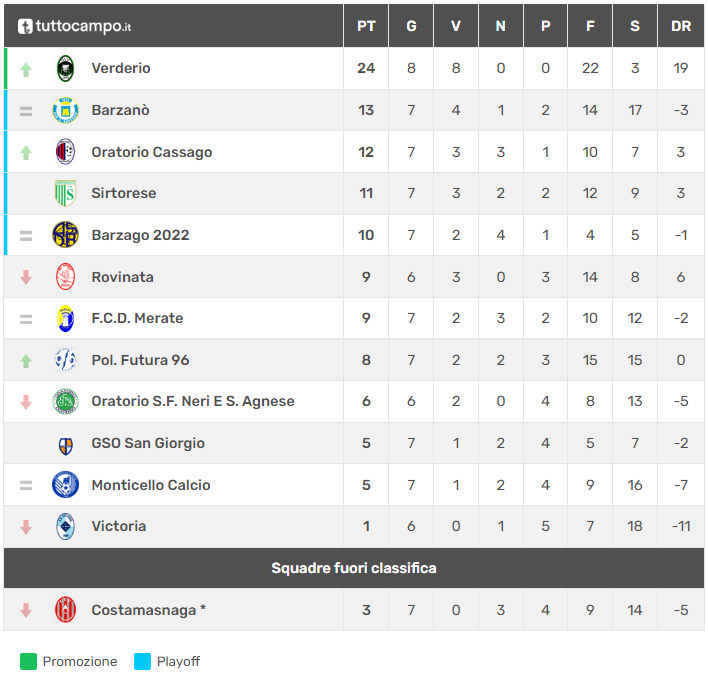Image resolution: width=708 pixels, height=673 pixels.
Task: Click the Costamasnaga red striped crest
Action: coord(65,609)
